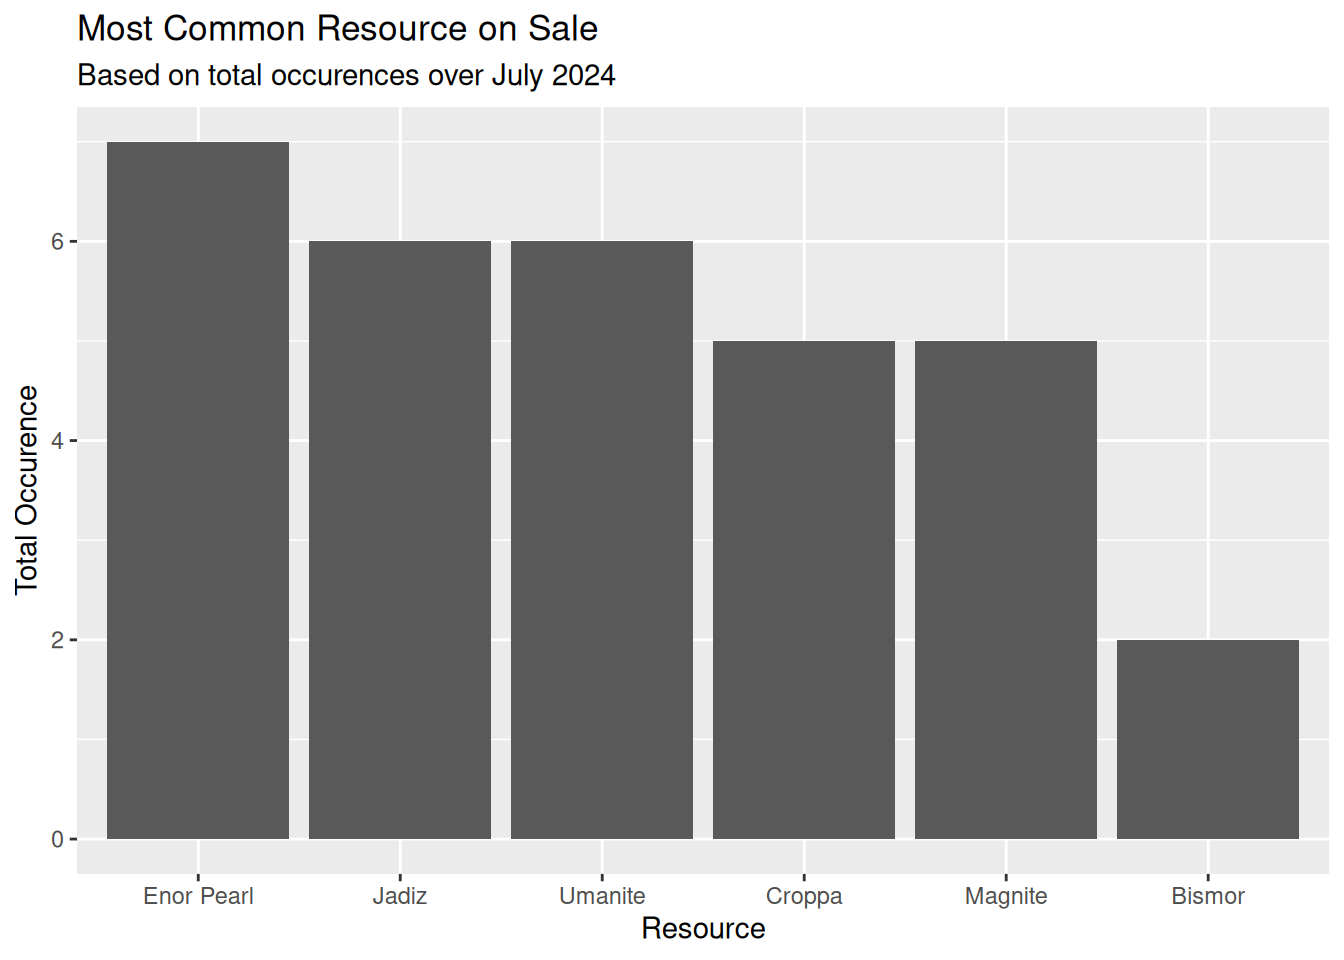Select the Magnite axis label
The height and width of the screenshot is (960, 1344).
(x=1006, y=896)
